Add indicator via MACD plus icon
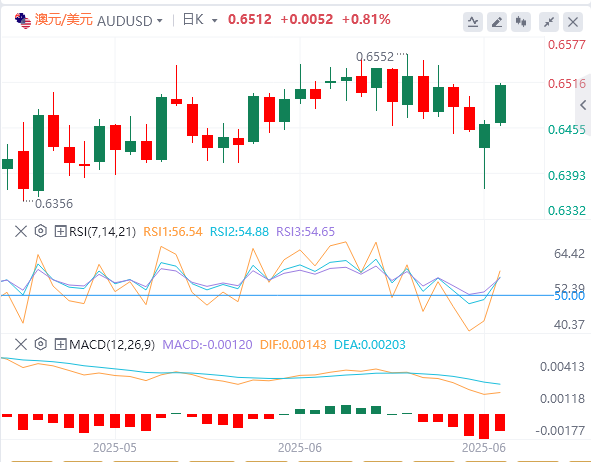Screen dimensions: 591x462 point(60,344)
